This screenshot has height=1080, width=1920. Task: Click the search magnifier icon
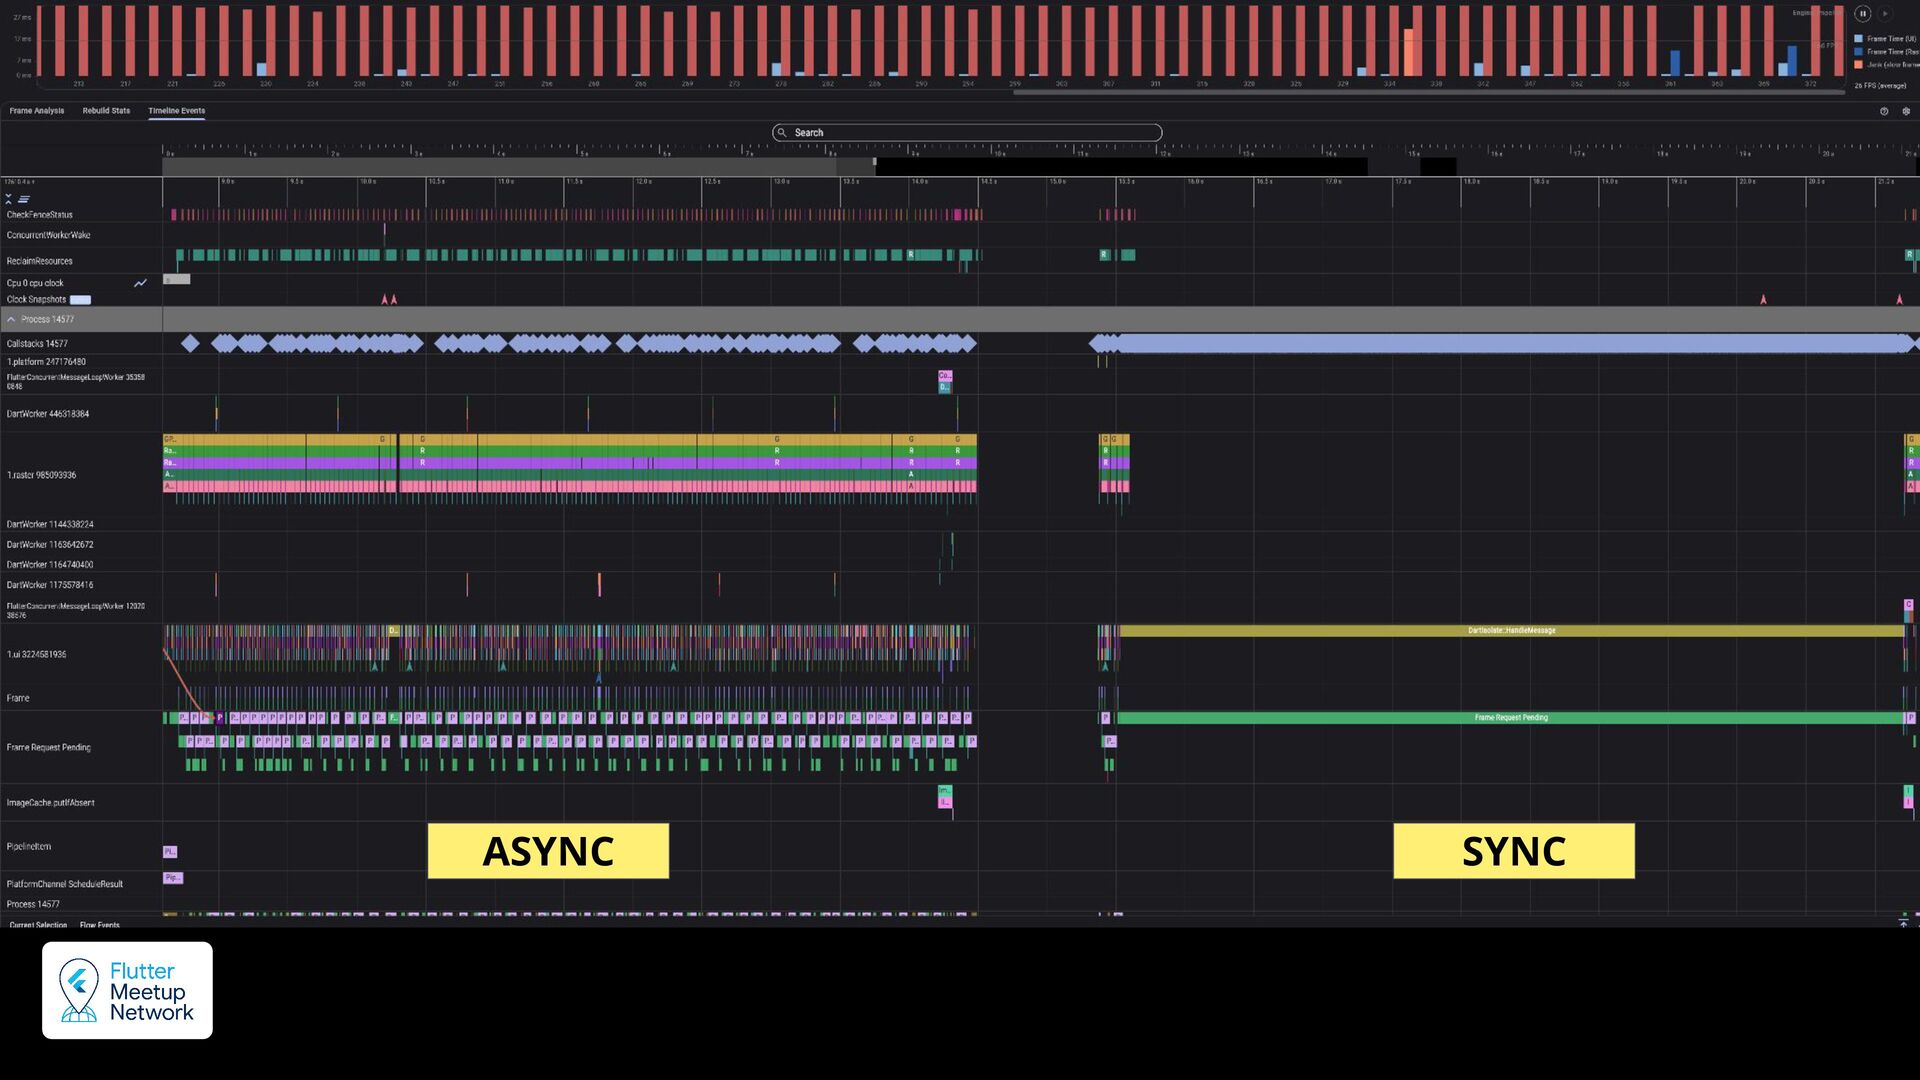tap(782, 133)
